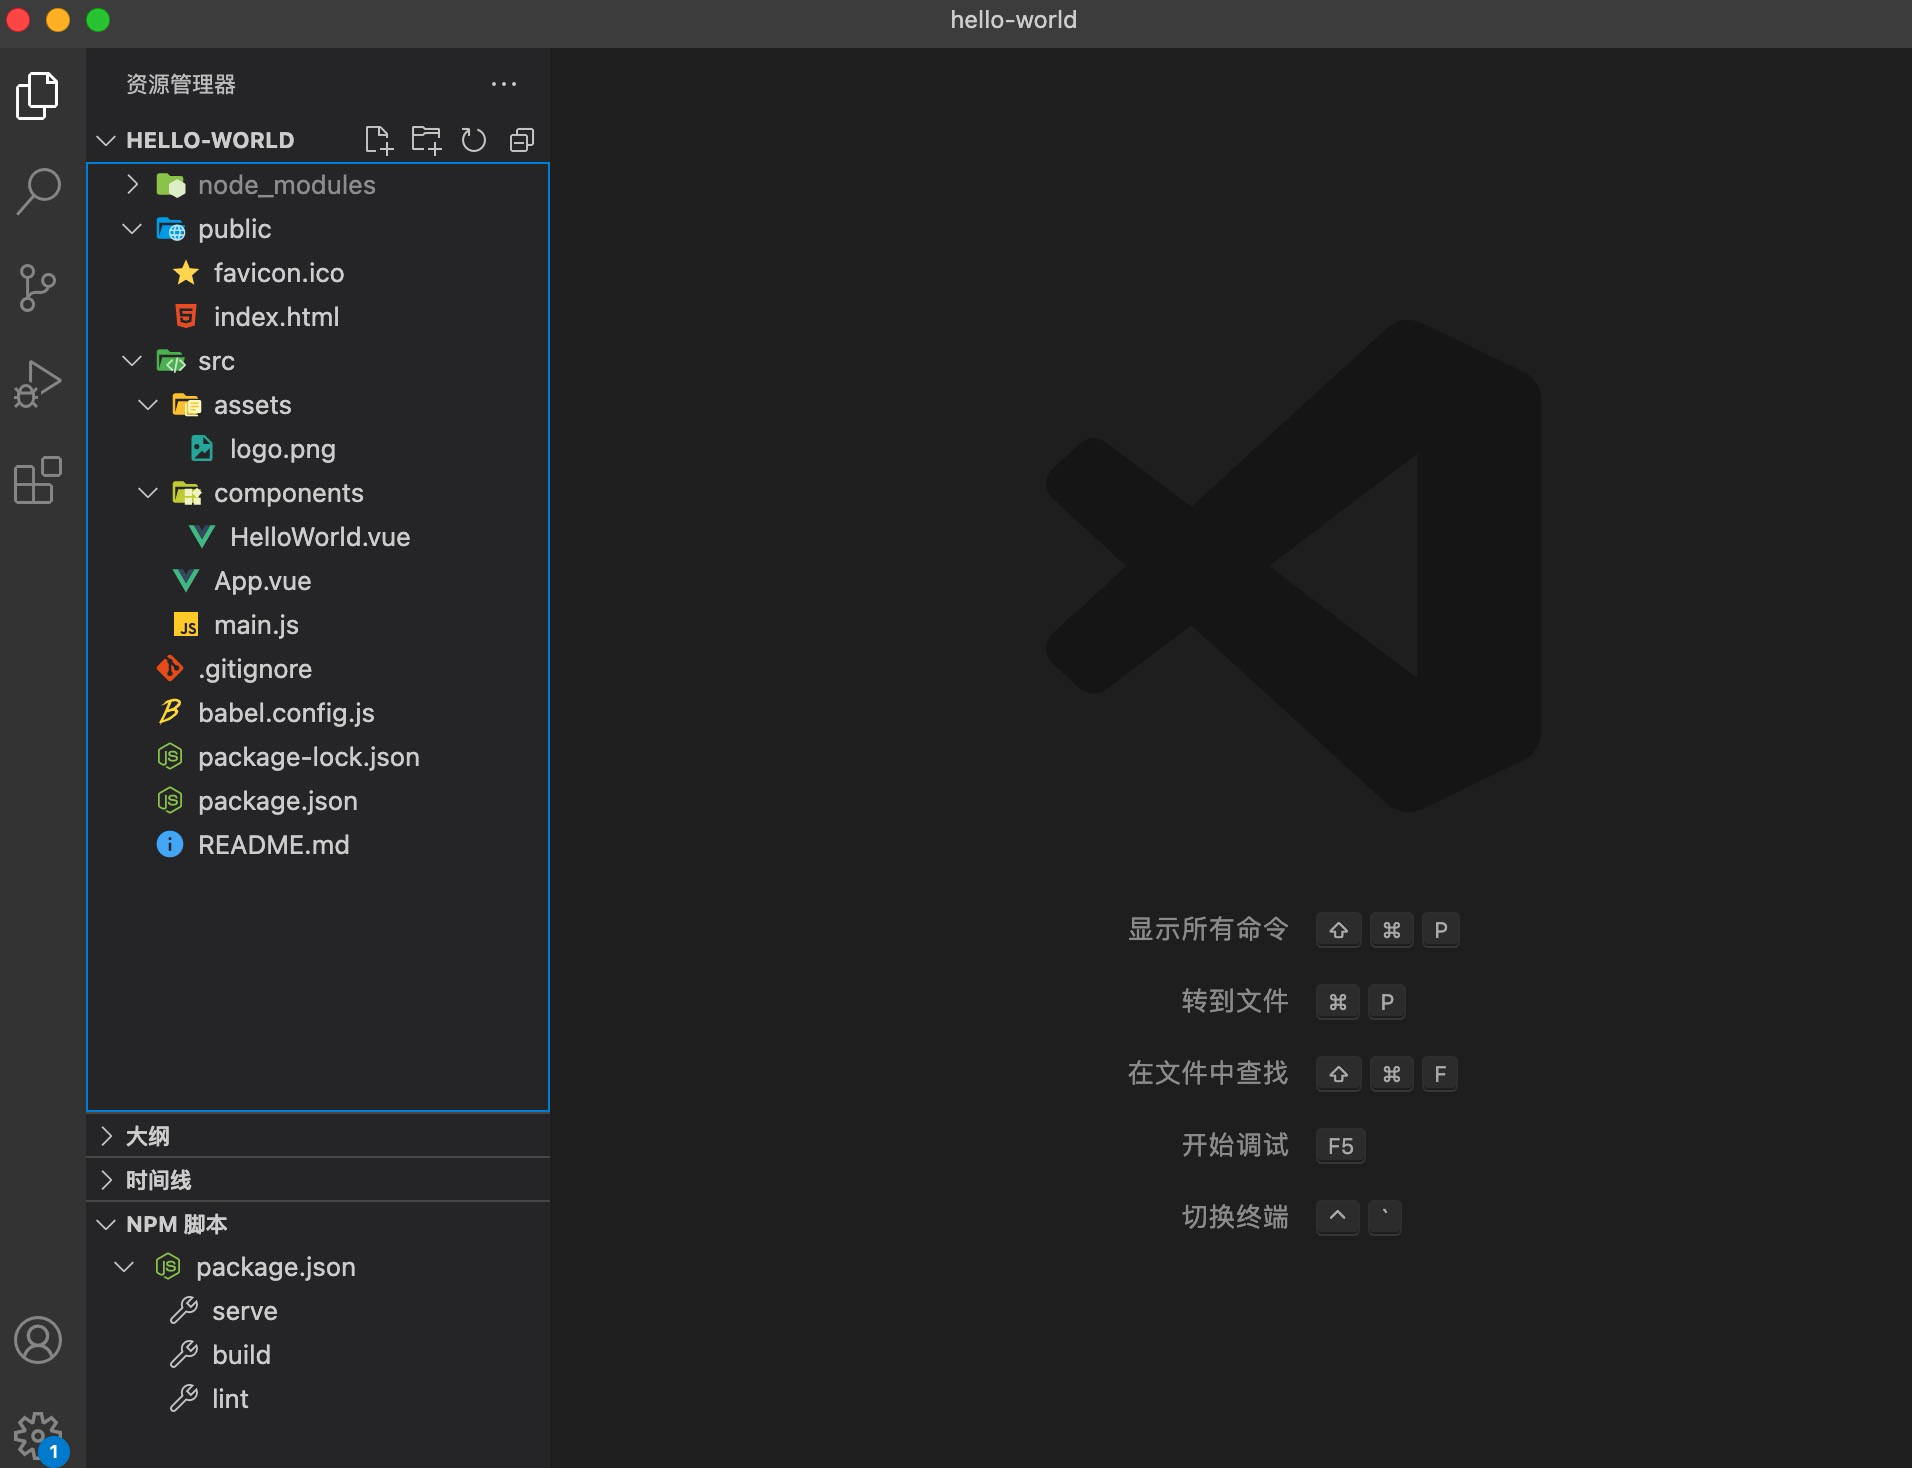The height and width of the screenshot is (1468, 1912).
Task: Click the App.vue Vue icon
Action: (186, 581)
